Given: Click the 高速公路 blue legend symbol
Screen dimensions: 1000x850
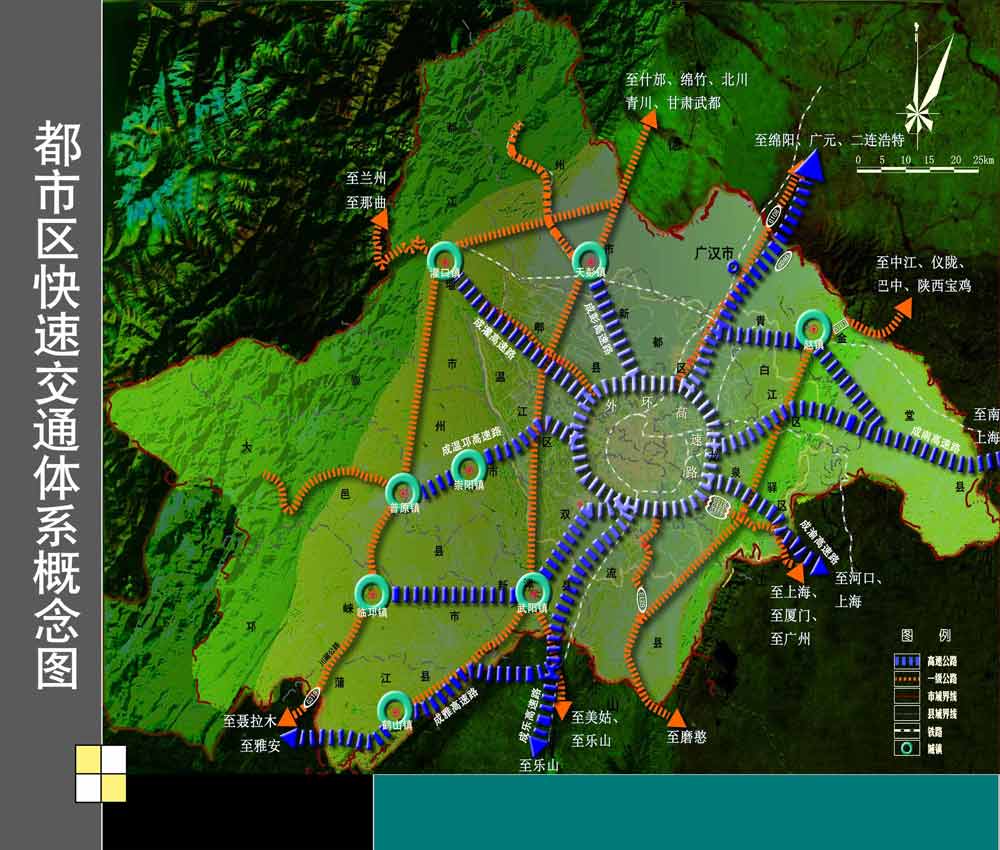Looking at the screenshot, I should pos(906,661).
